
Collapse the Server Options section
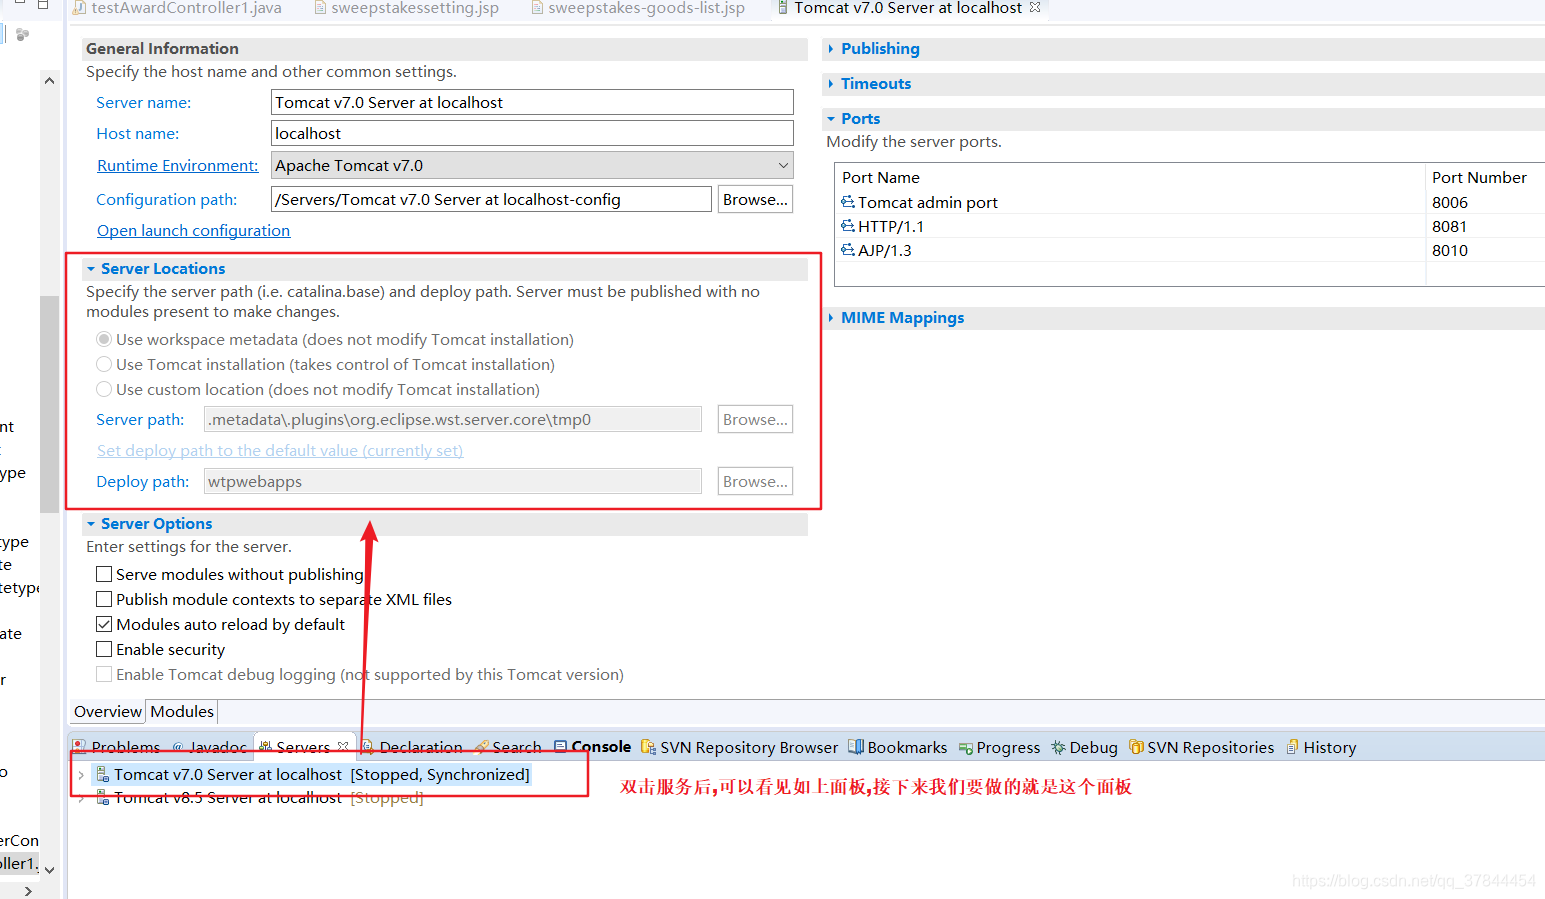[x=91, y=523]
